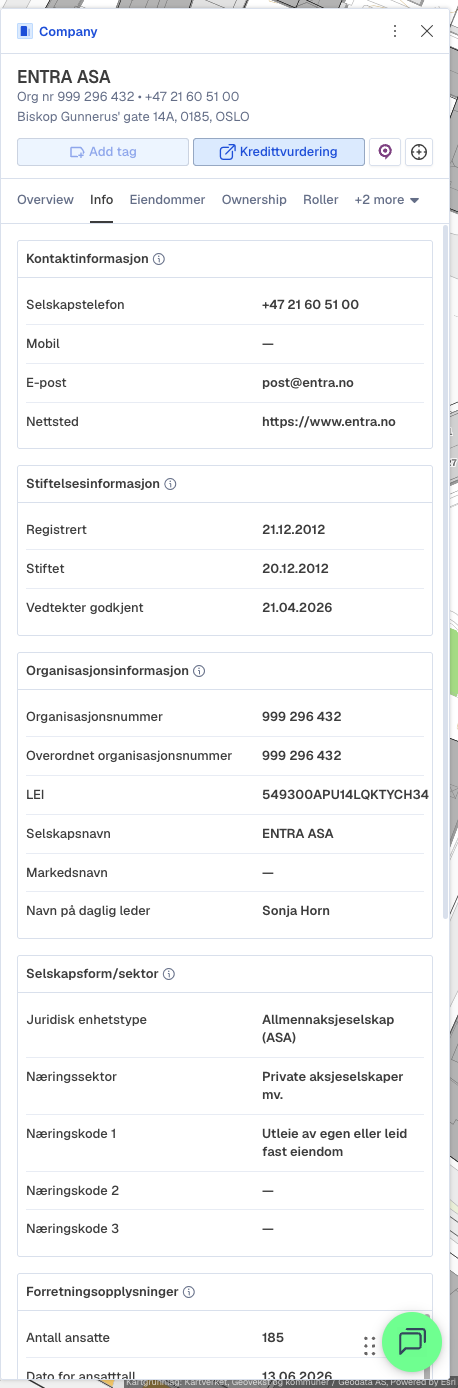Click the Stiftet date 20.12.2012
The height and width of the screenshot is (1388, 458).
pyautogui.click(x=296, y=569)
